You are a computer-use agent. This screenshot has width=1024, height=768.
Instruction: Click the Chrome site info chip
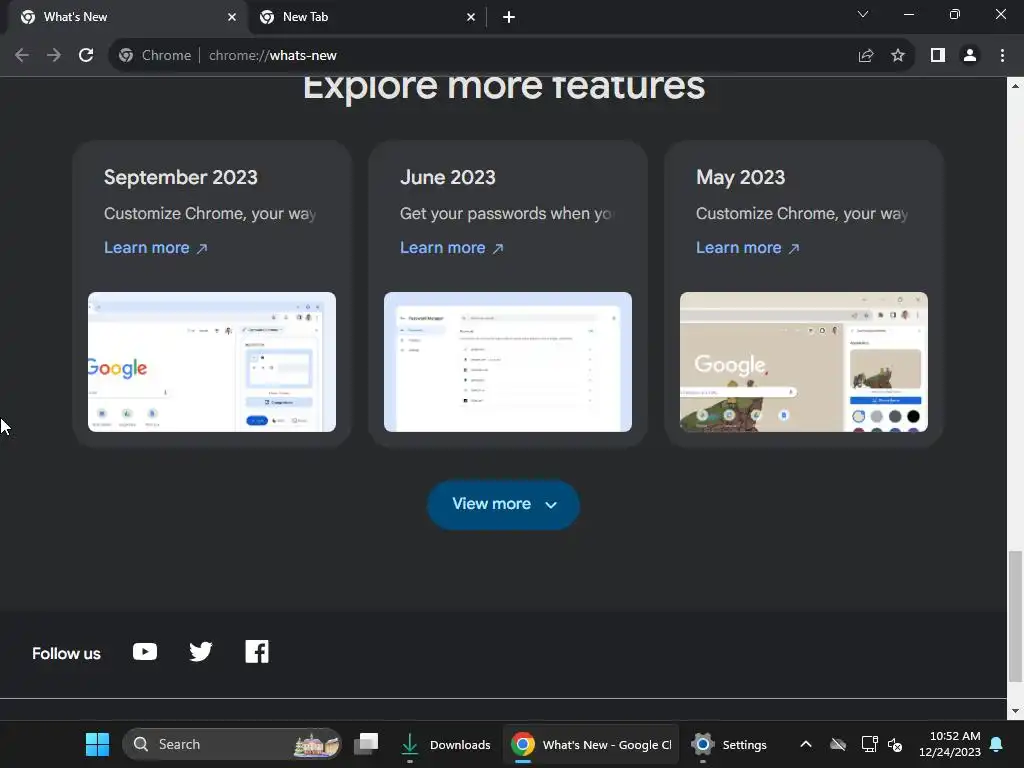tap(155, 56)
